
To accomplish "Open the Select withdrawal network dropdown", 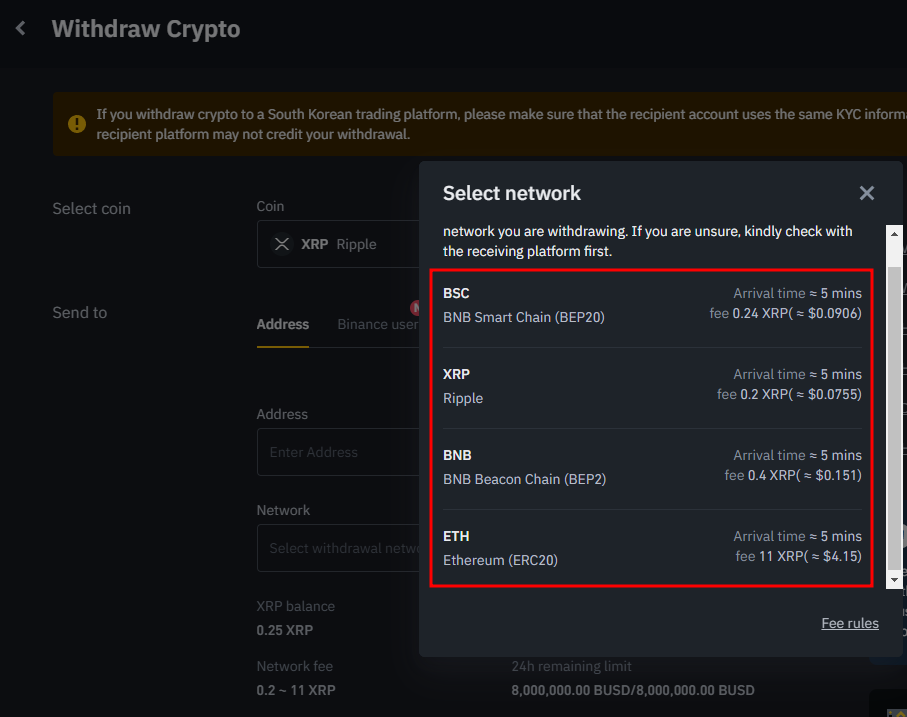I will click(340, 548).
